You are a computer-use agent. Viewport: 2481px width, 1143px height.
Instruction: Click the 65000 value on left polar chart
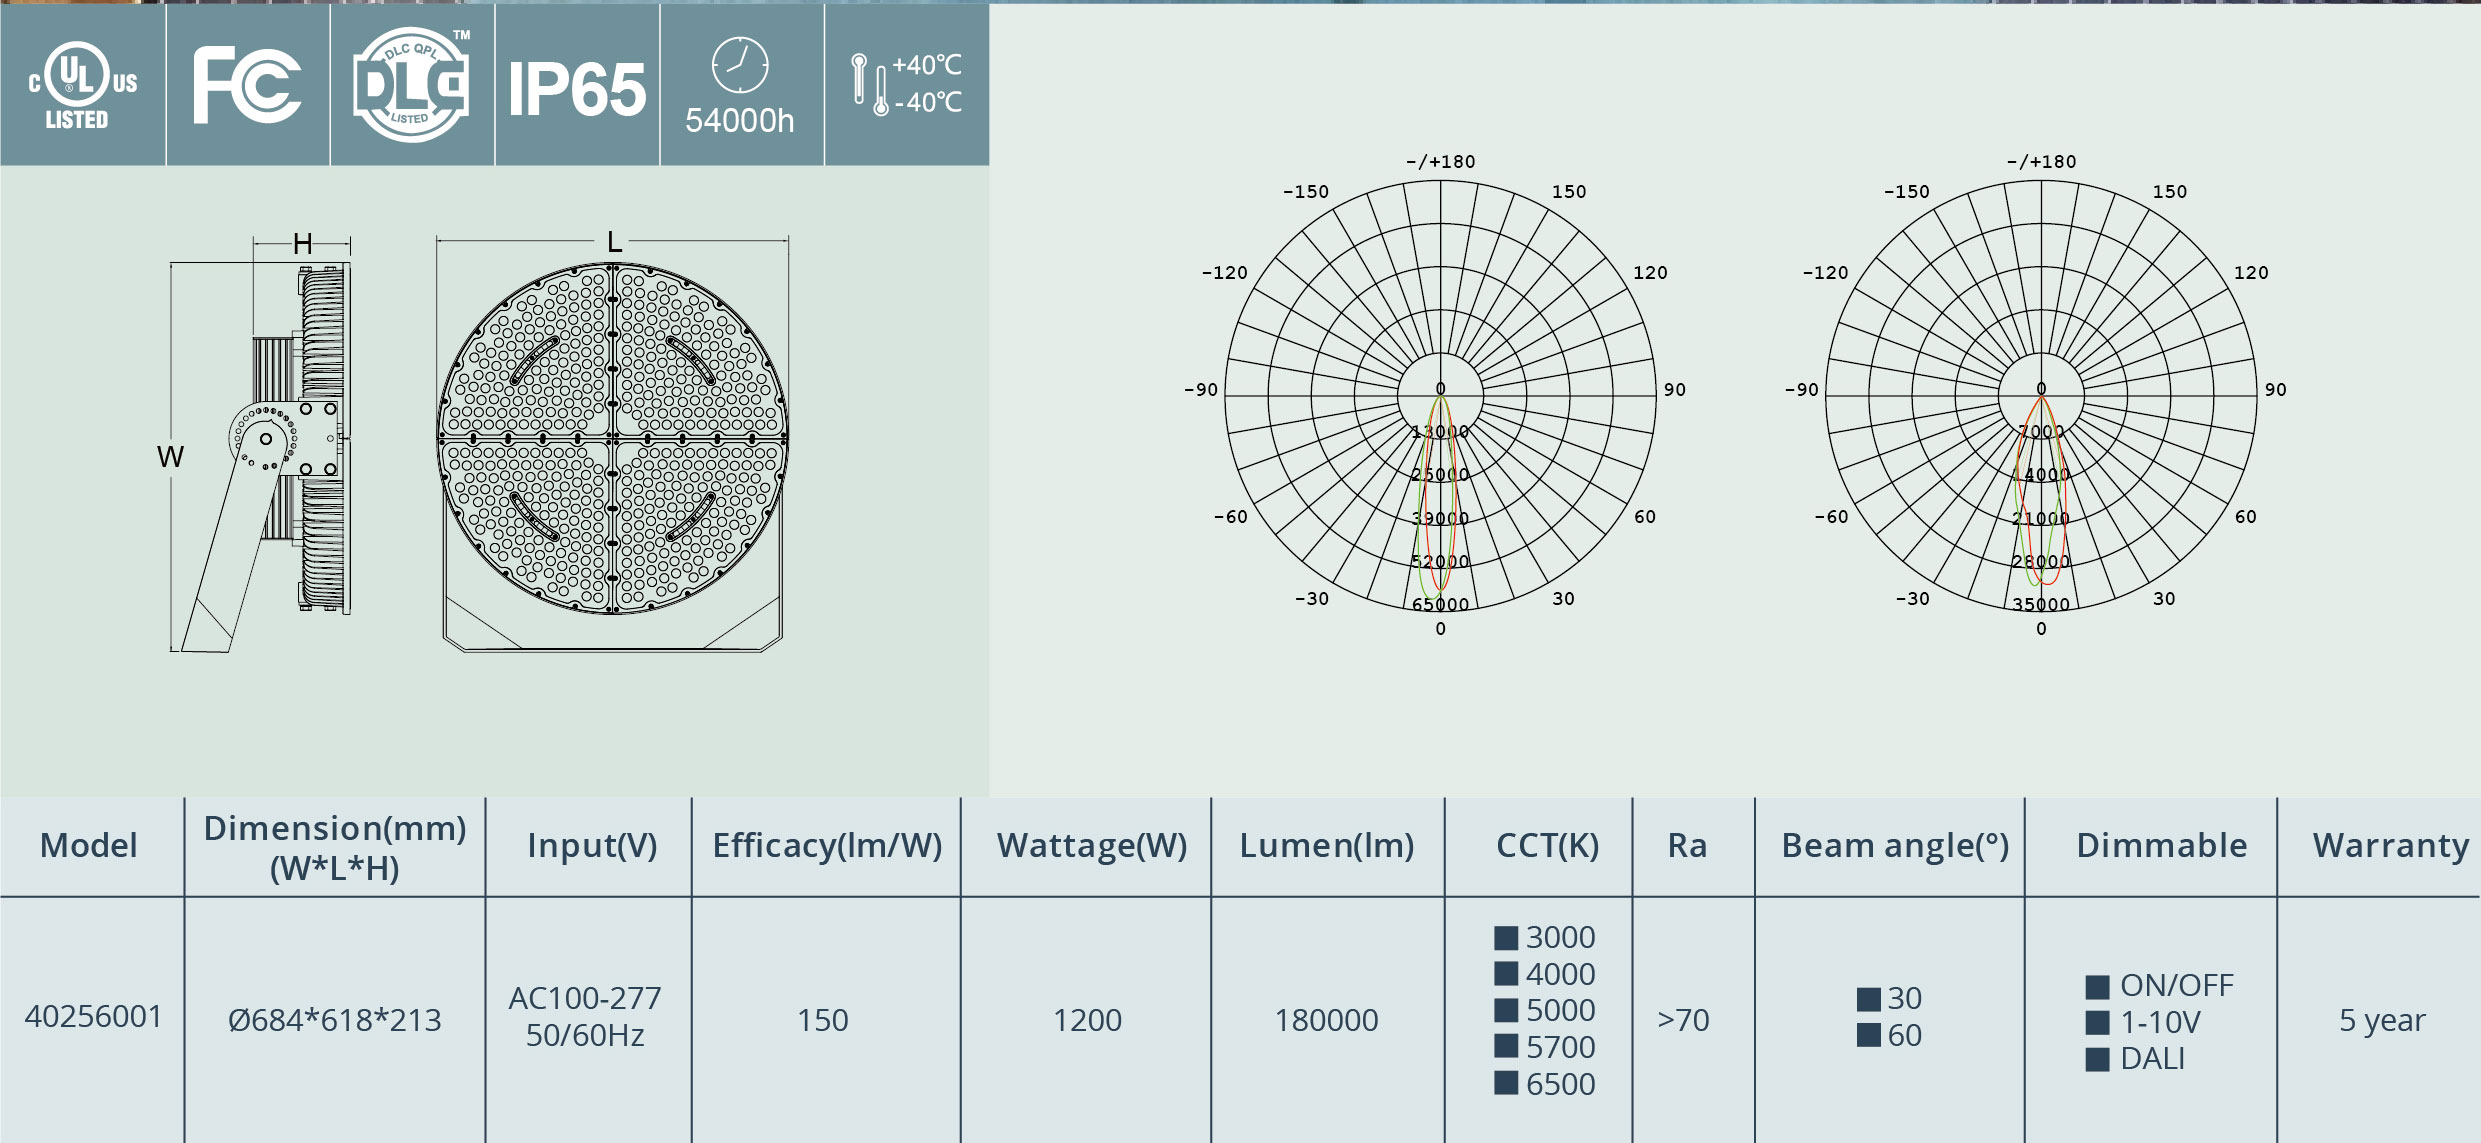click(1440, 605)
